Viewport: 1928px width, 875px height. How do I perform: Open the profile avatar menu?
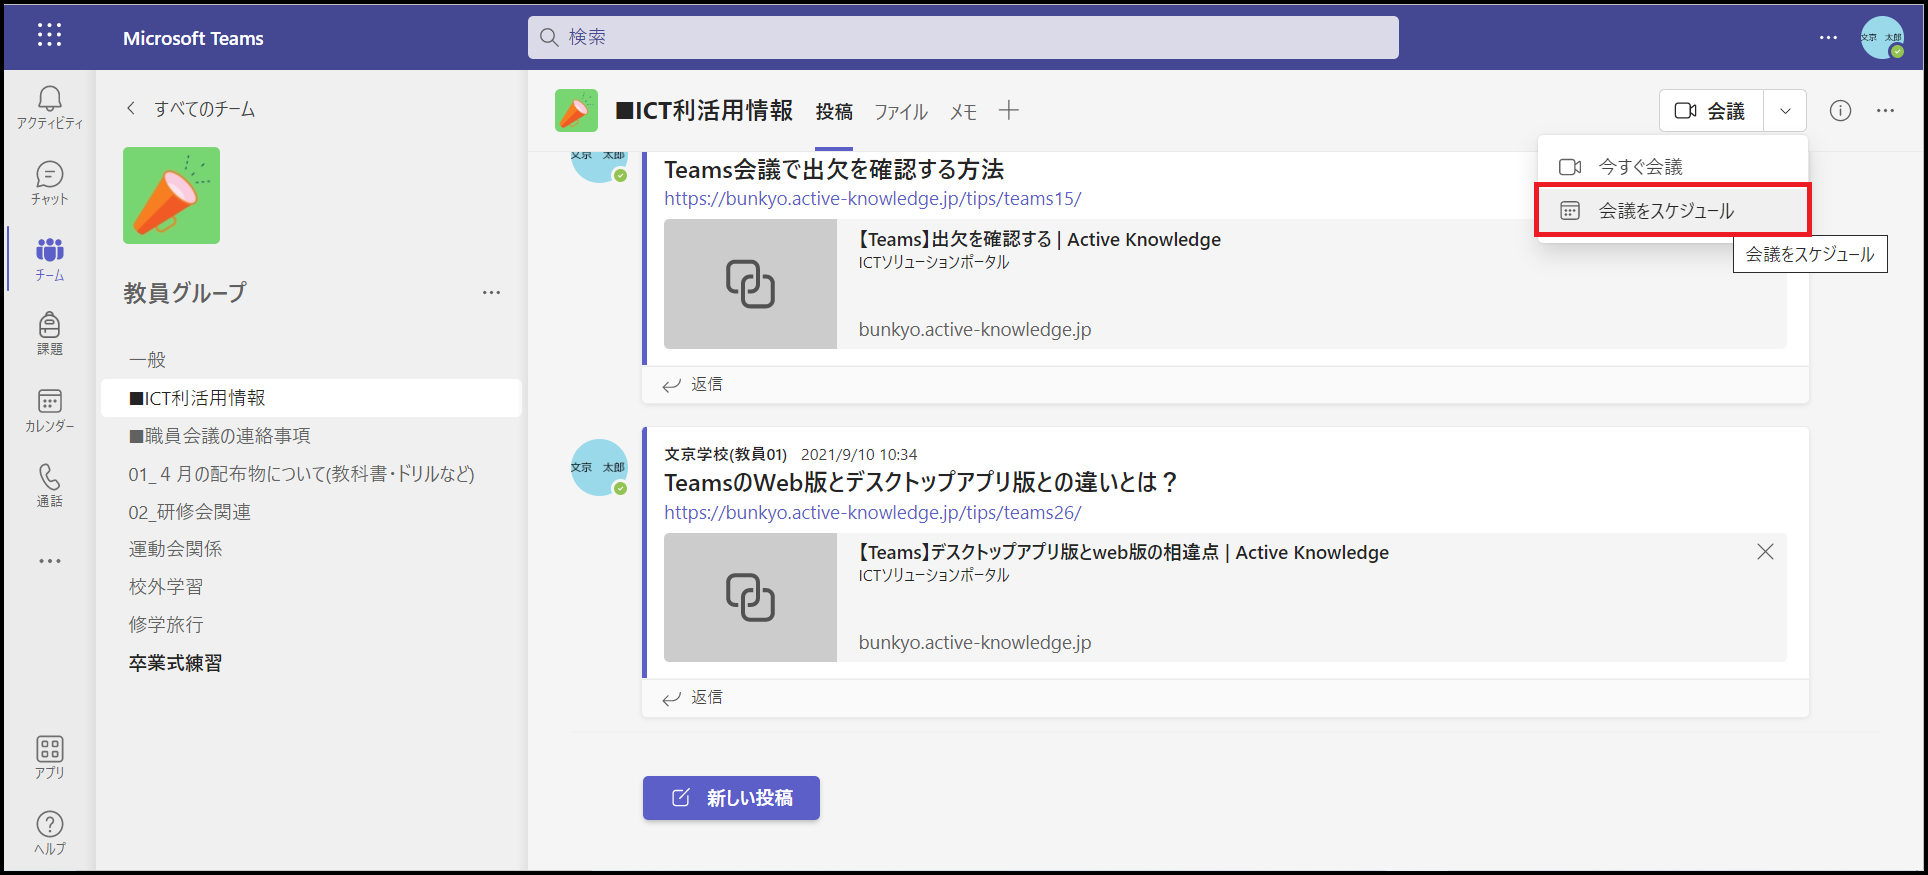point(1882,37)
